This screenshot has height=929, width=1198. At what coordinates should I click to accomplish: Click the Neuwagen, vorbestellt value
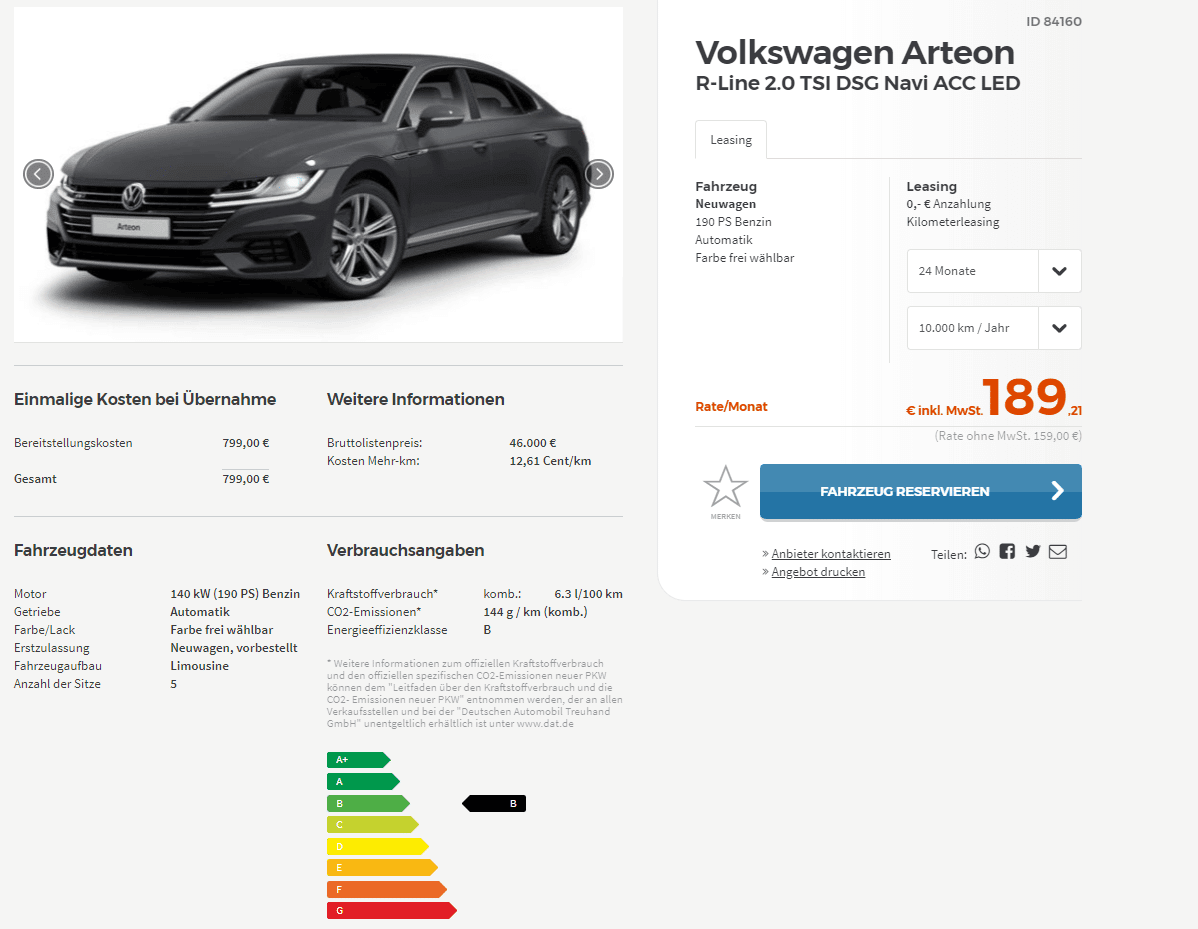[x=234, y=648]
